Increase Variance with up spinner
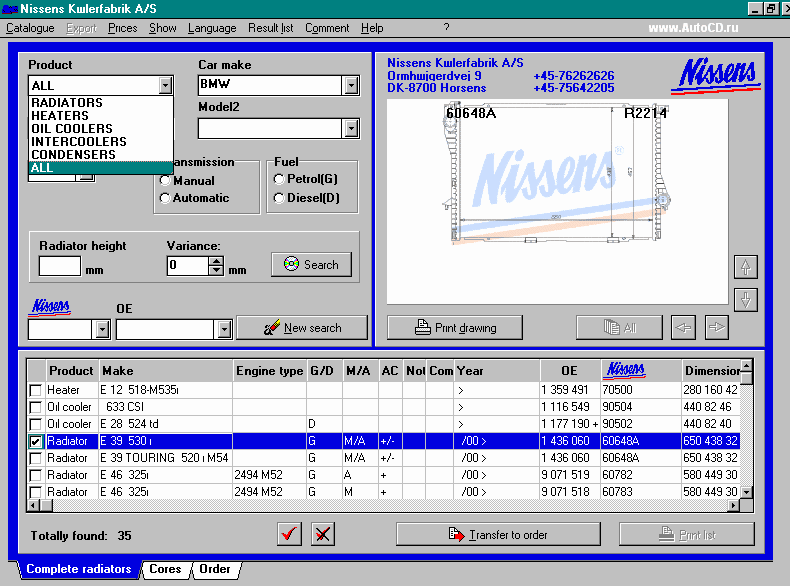 (x=216, y=261)
